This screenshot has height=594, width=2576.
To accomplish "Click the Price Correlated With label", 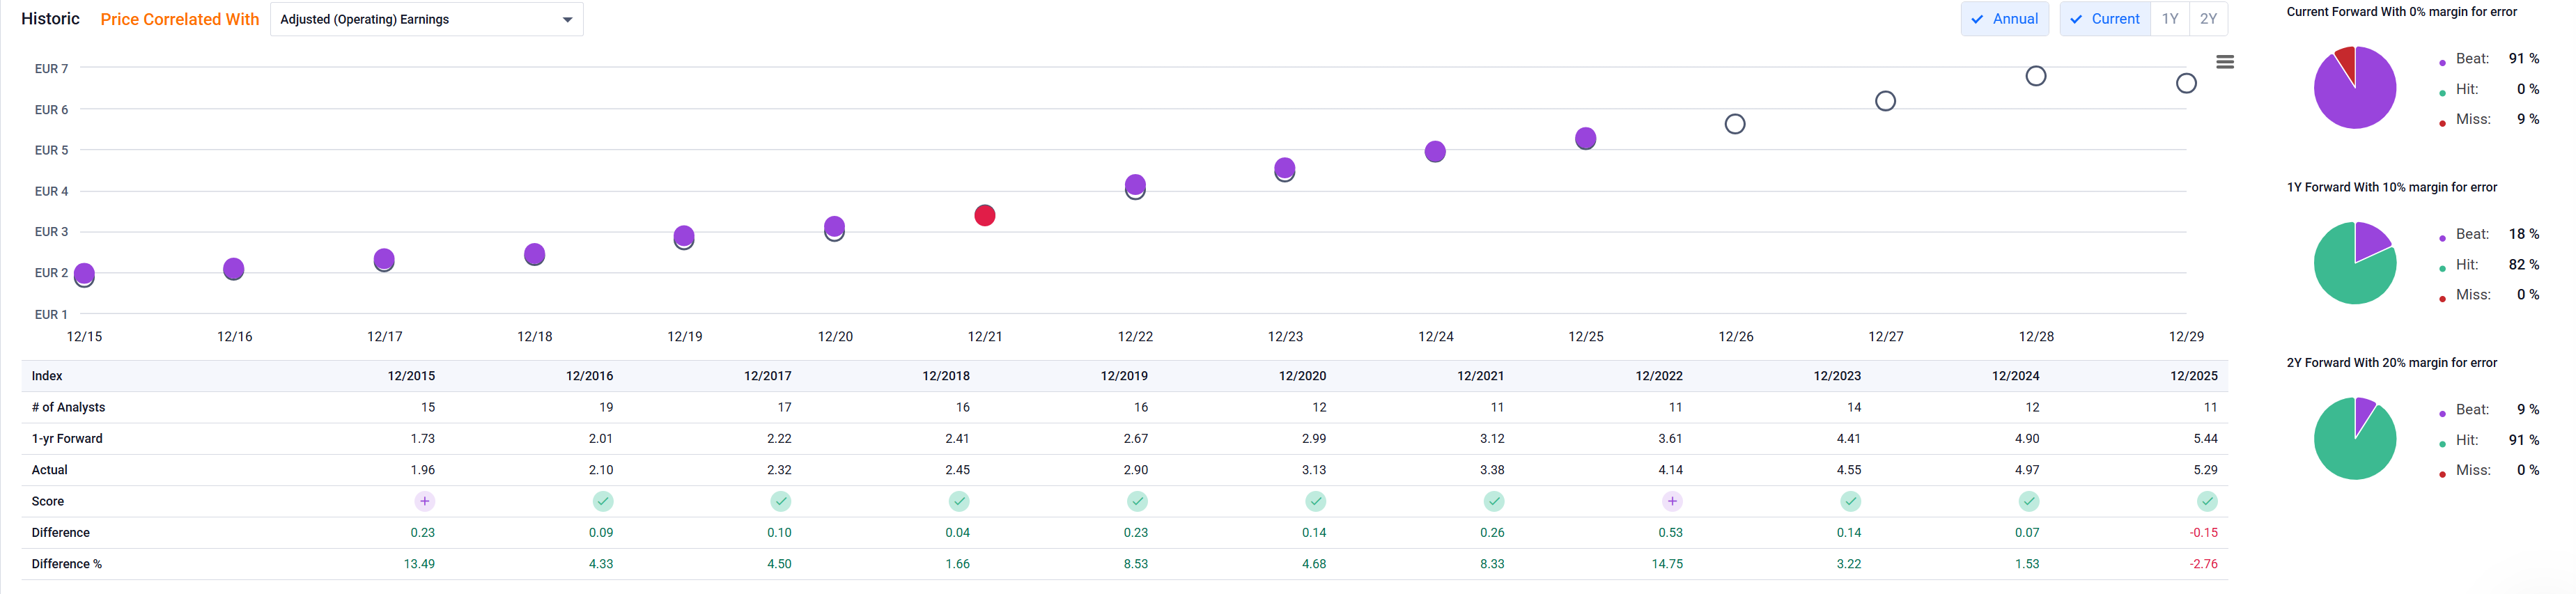I will click(x=180, y=19).
